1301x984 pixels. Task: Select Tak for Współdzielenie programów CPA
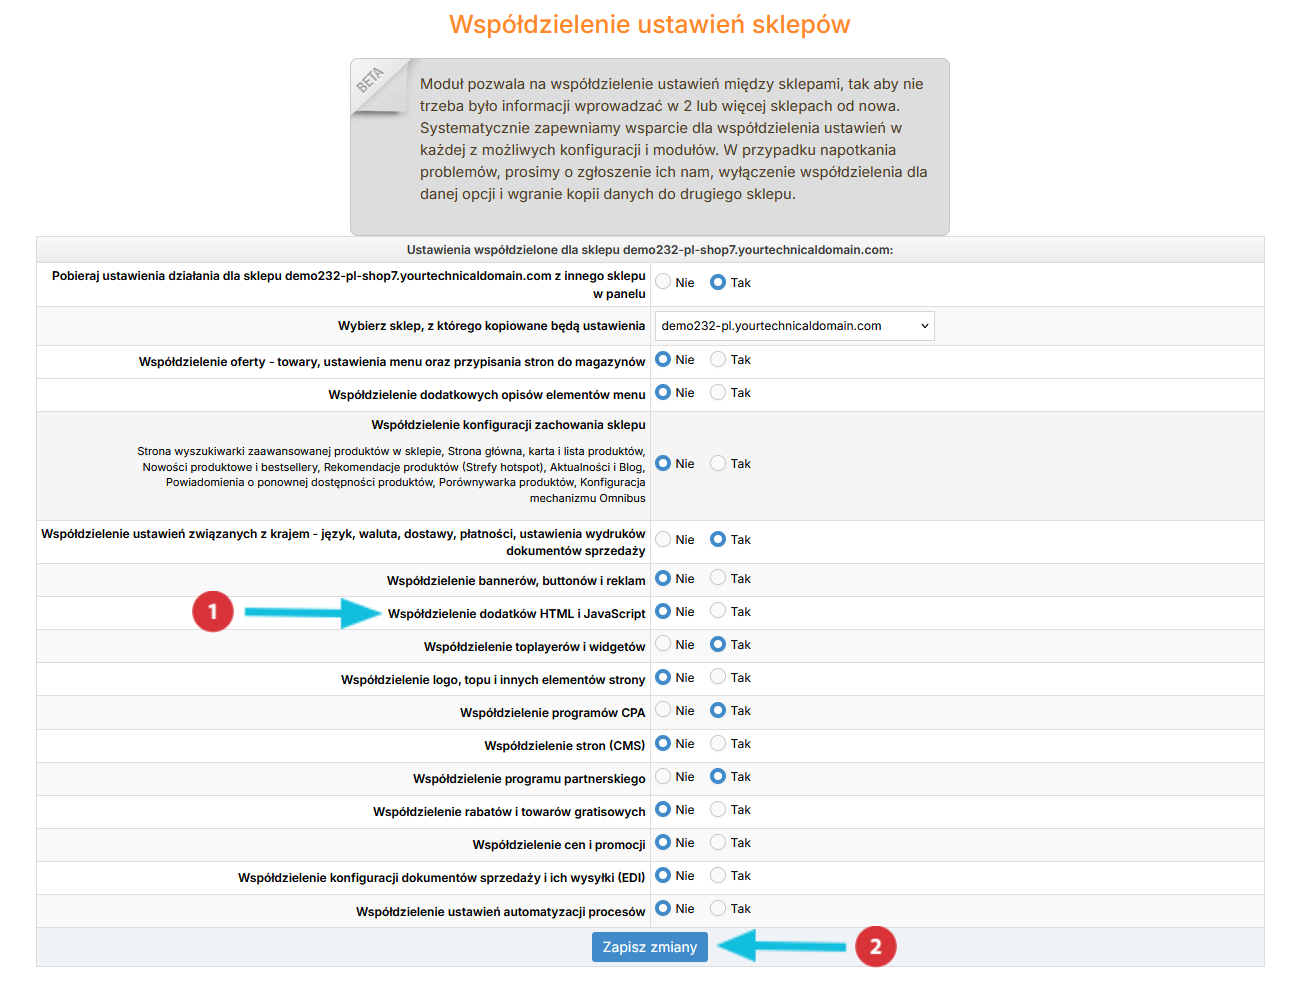click(x=718, y=710)
